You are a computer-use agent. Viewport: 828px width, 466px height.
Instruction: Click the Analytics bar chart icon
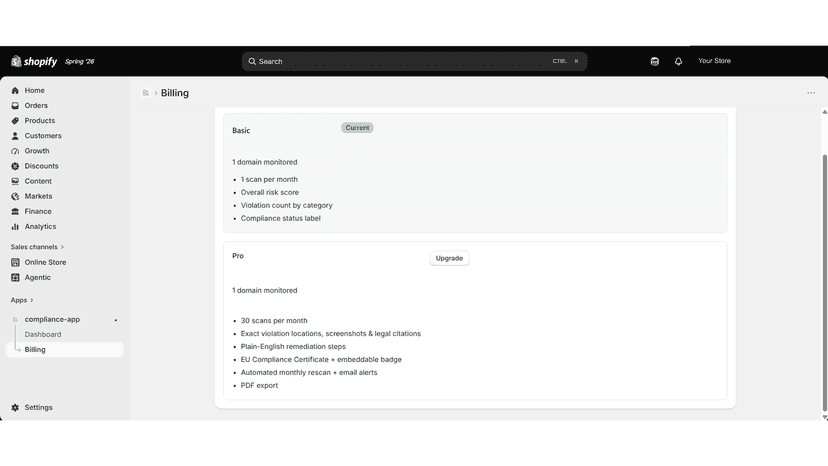pyautogui.click(x=15, y=227)
